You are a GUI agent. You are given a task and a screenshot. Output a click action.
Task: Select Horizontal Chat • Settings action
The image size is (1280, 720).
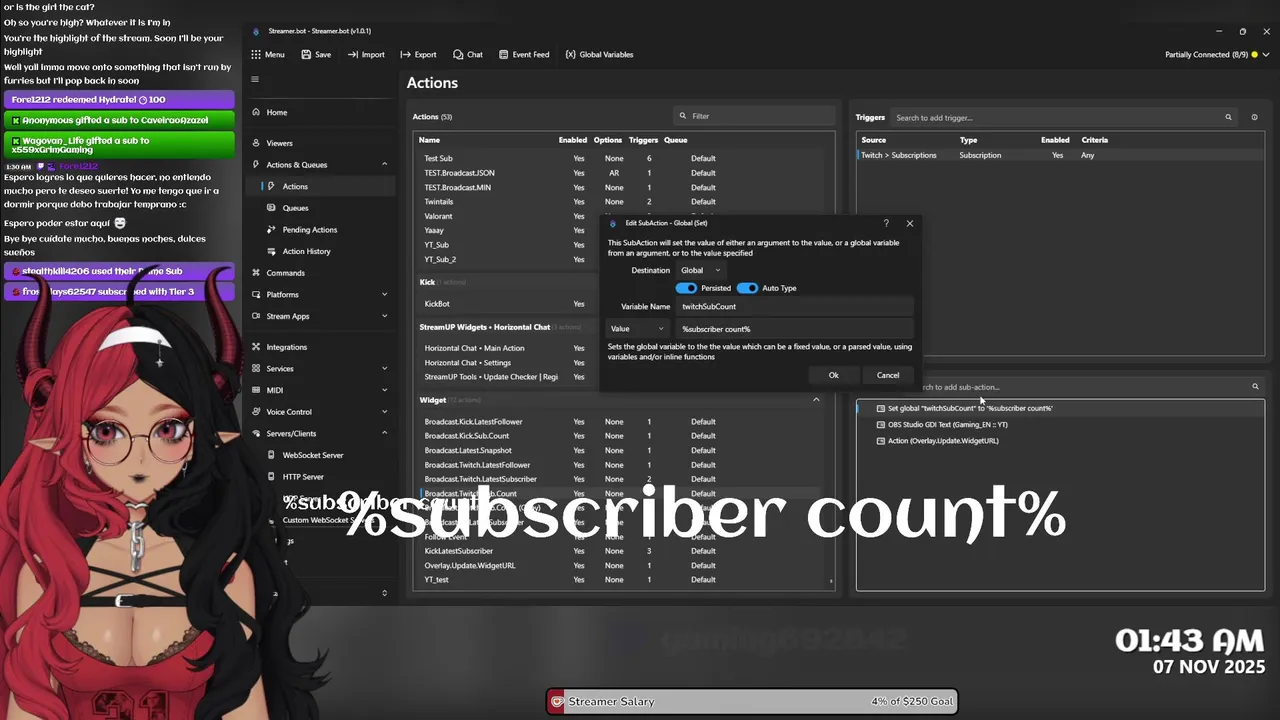(x=509, y=362)
